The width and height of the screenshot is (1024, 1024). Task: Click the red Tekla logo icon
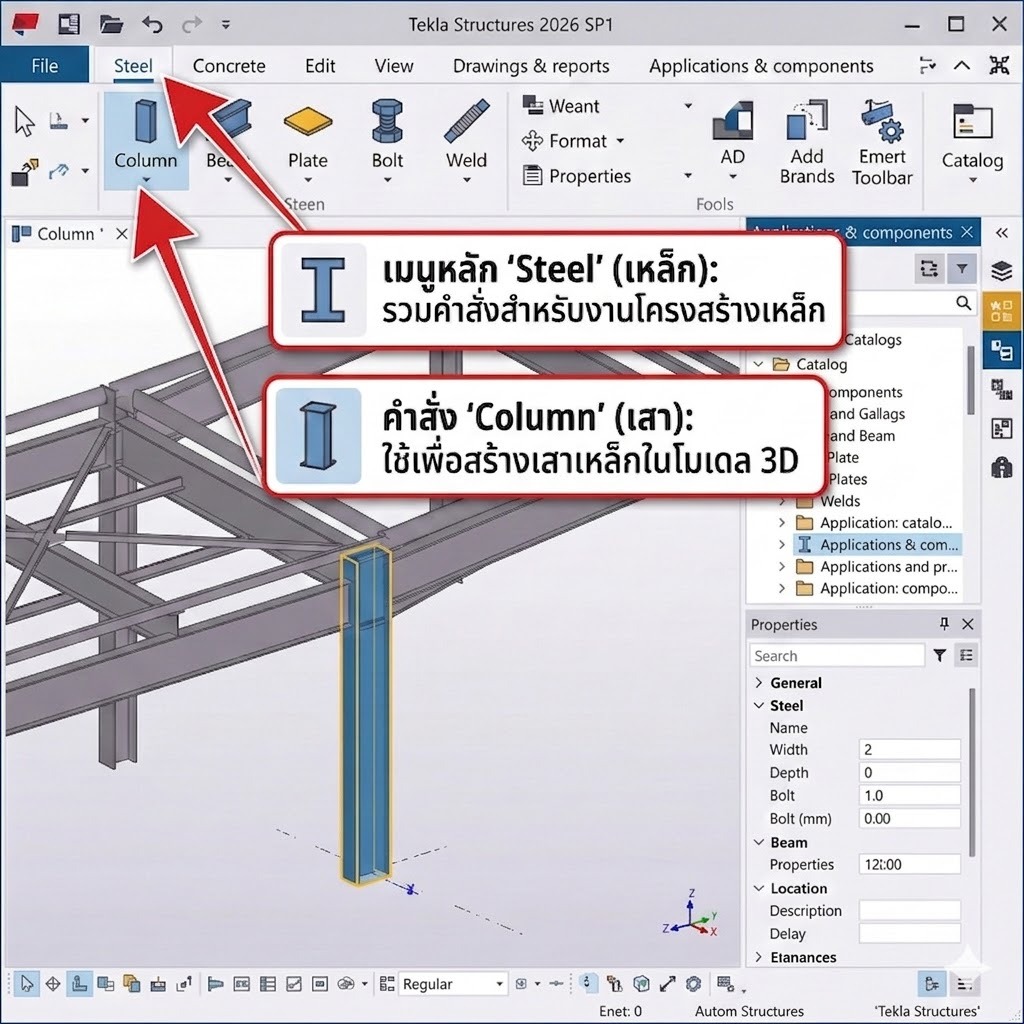(x=25, y=25)
